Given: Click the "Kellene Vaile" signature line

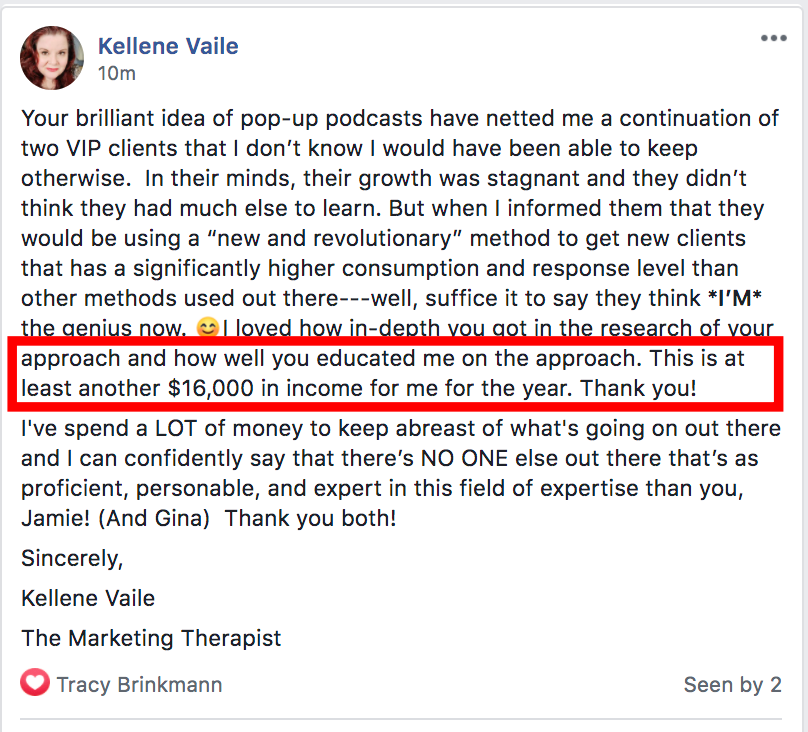Looking at the screenshot, I should [x=88, y=598].
